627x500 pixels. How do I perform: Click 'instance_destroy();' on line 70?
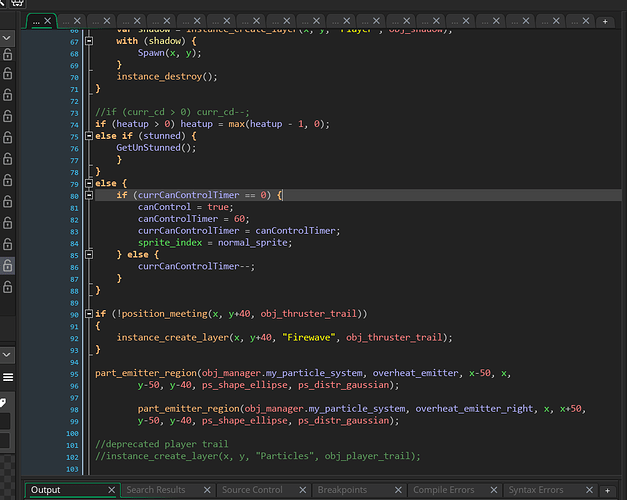167,76
